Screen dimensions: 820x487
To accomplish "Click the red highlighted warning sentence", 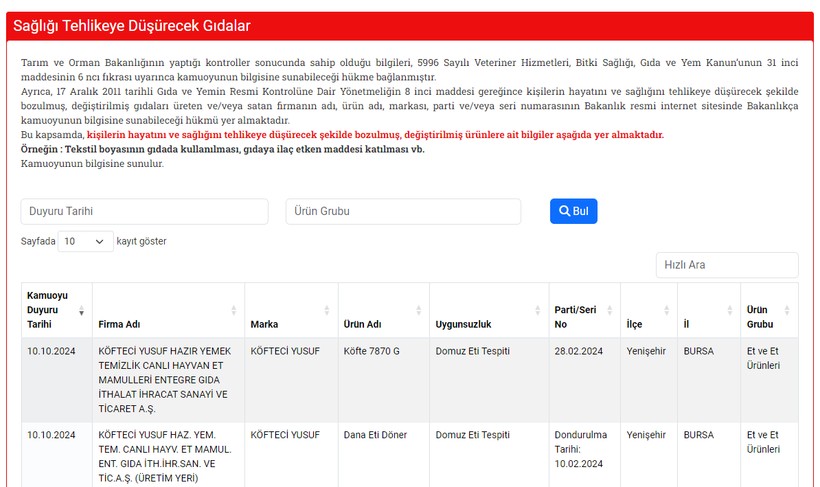I will [x=375, y=135].
